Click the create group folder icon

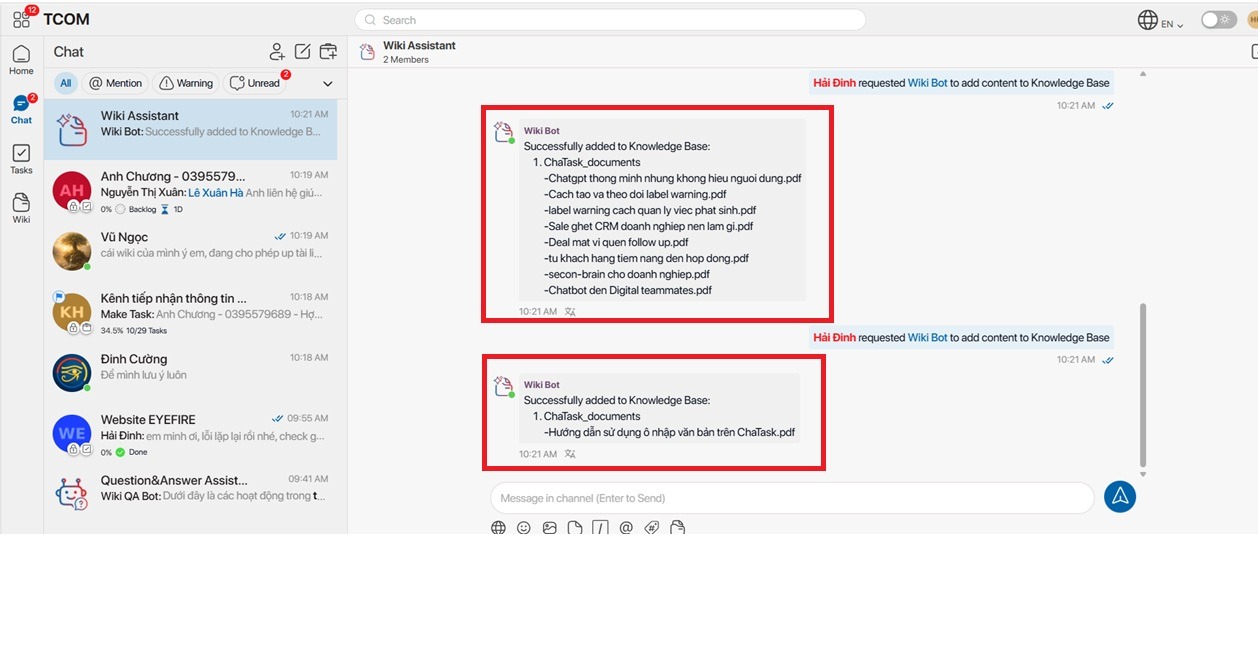pyautogui.click(x=328, y=52)
